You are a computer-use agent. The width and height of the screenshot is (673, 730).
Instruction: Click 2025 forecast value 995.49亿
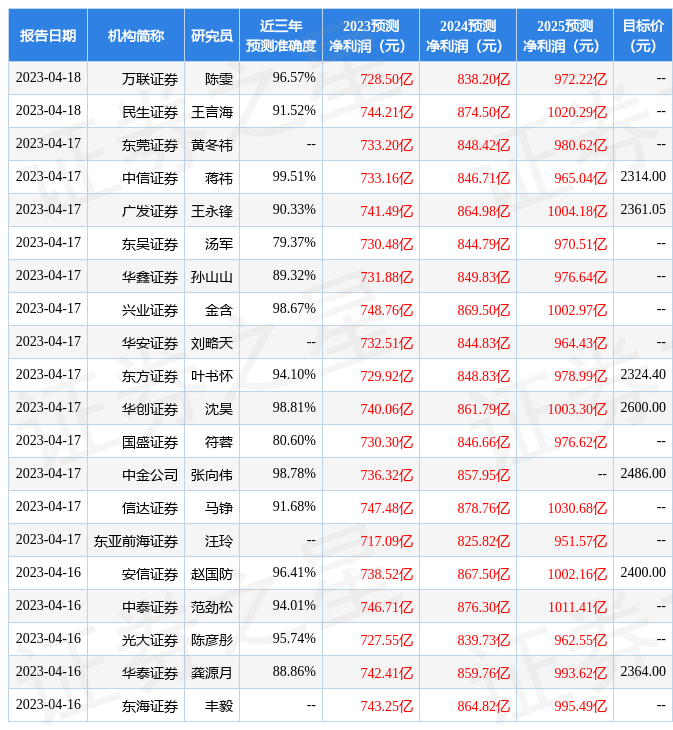coord(581,706)
